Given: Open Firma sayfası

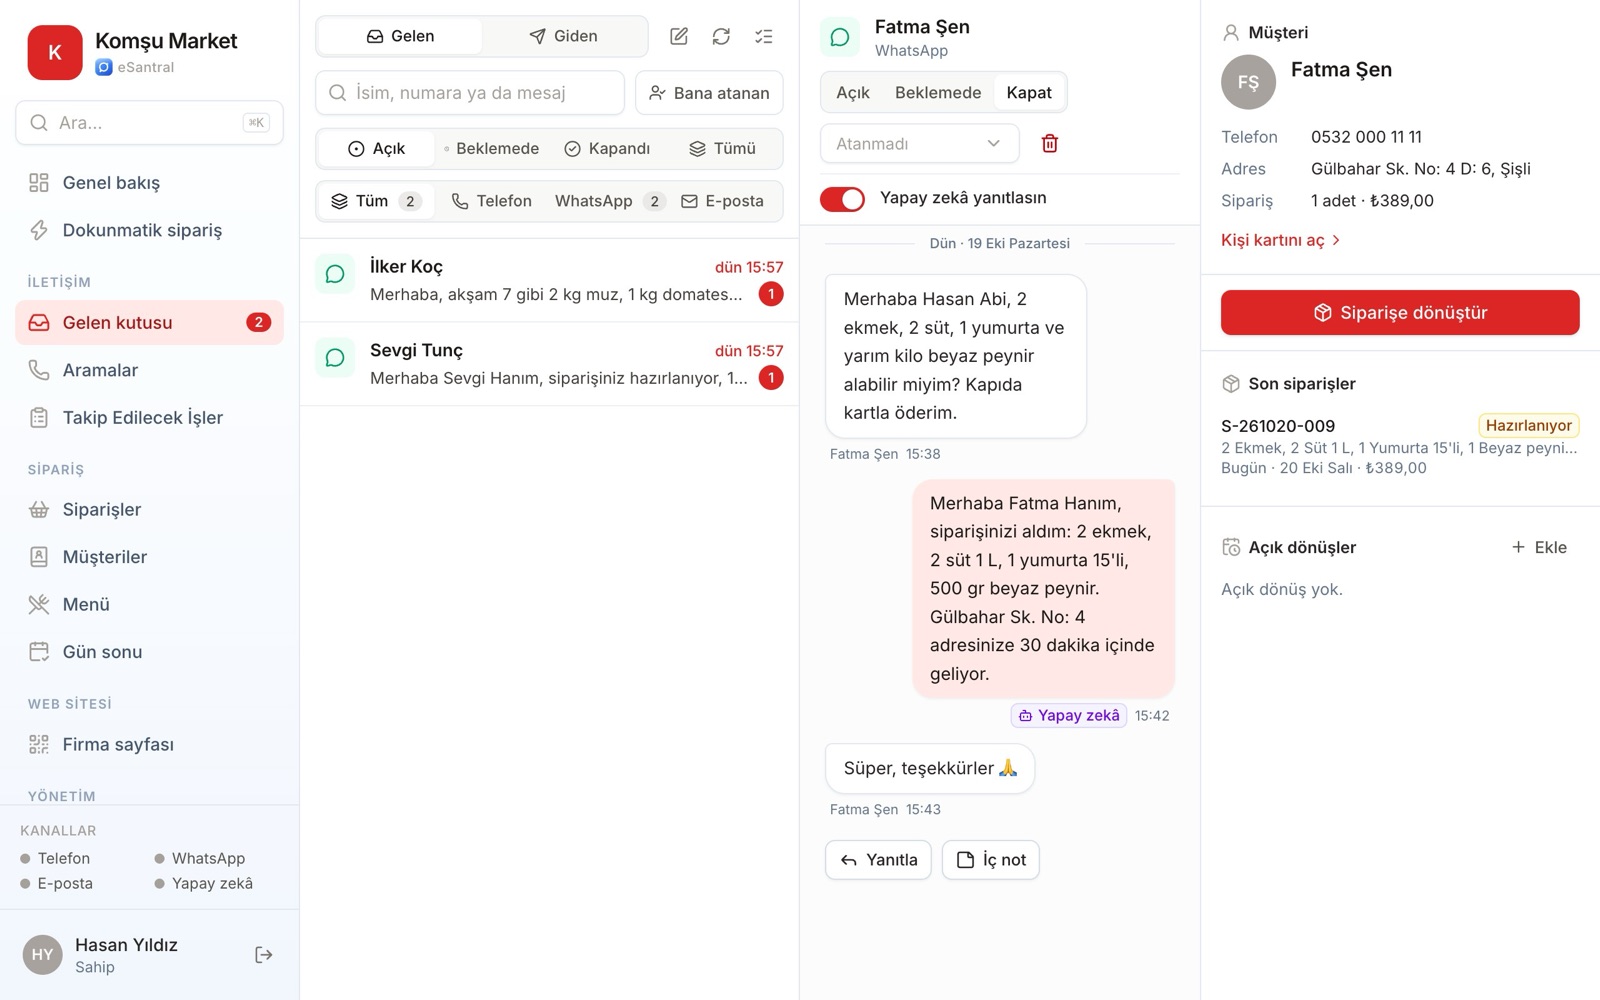Looking at the screenshot, I should [149, 744].
